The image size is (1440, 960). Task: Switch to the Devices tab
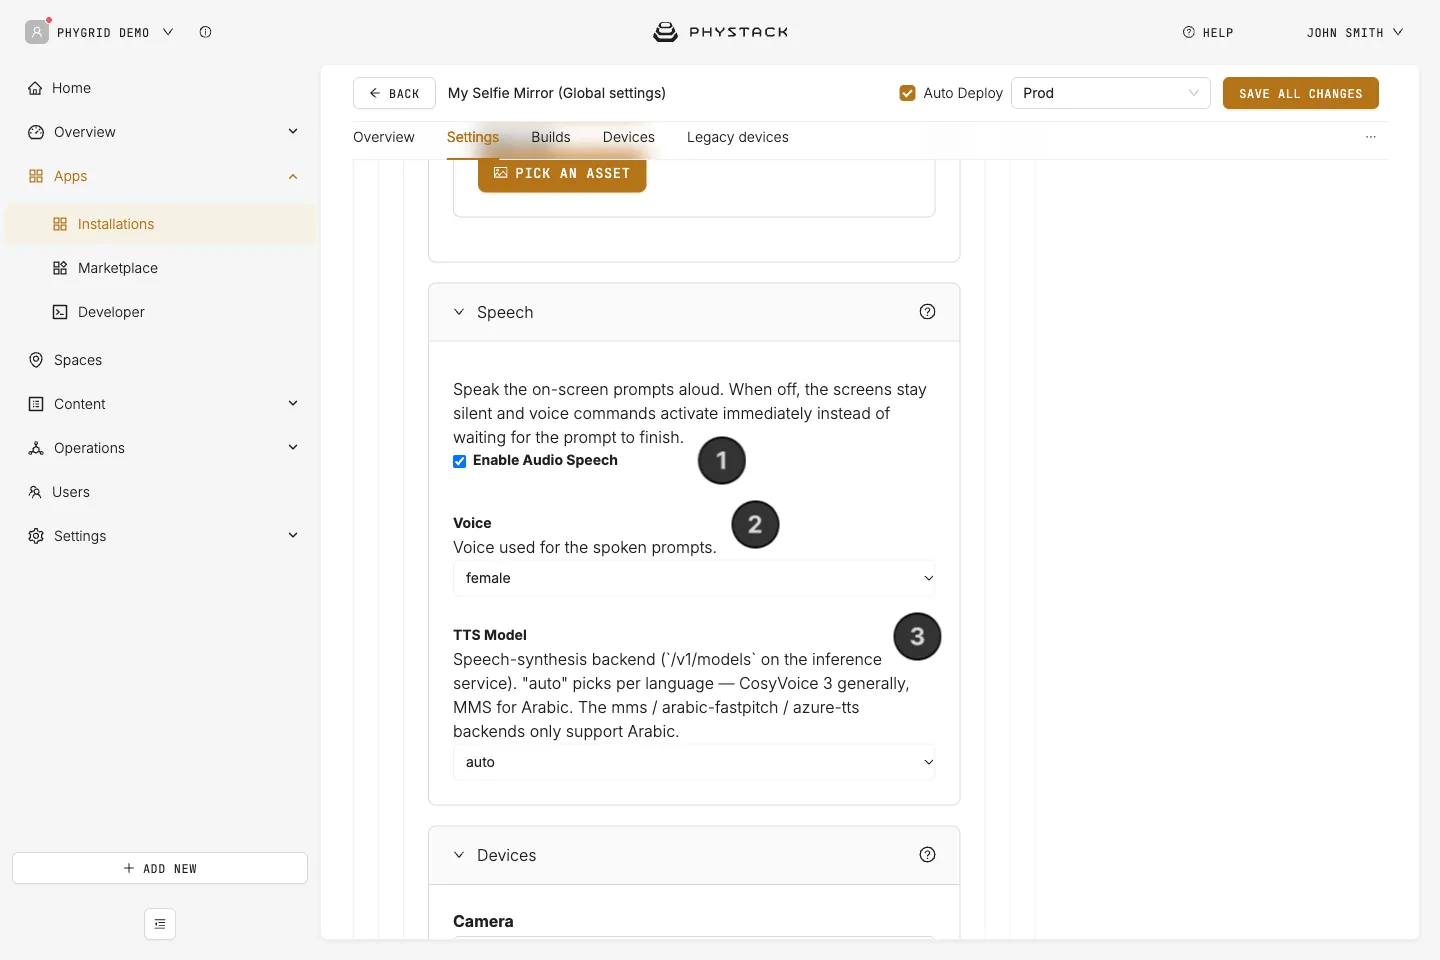[x=629, y=137]
